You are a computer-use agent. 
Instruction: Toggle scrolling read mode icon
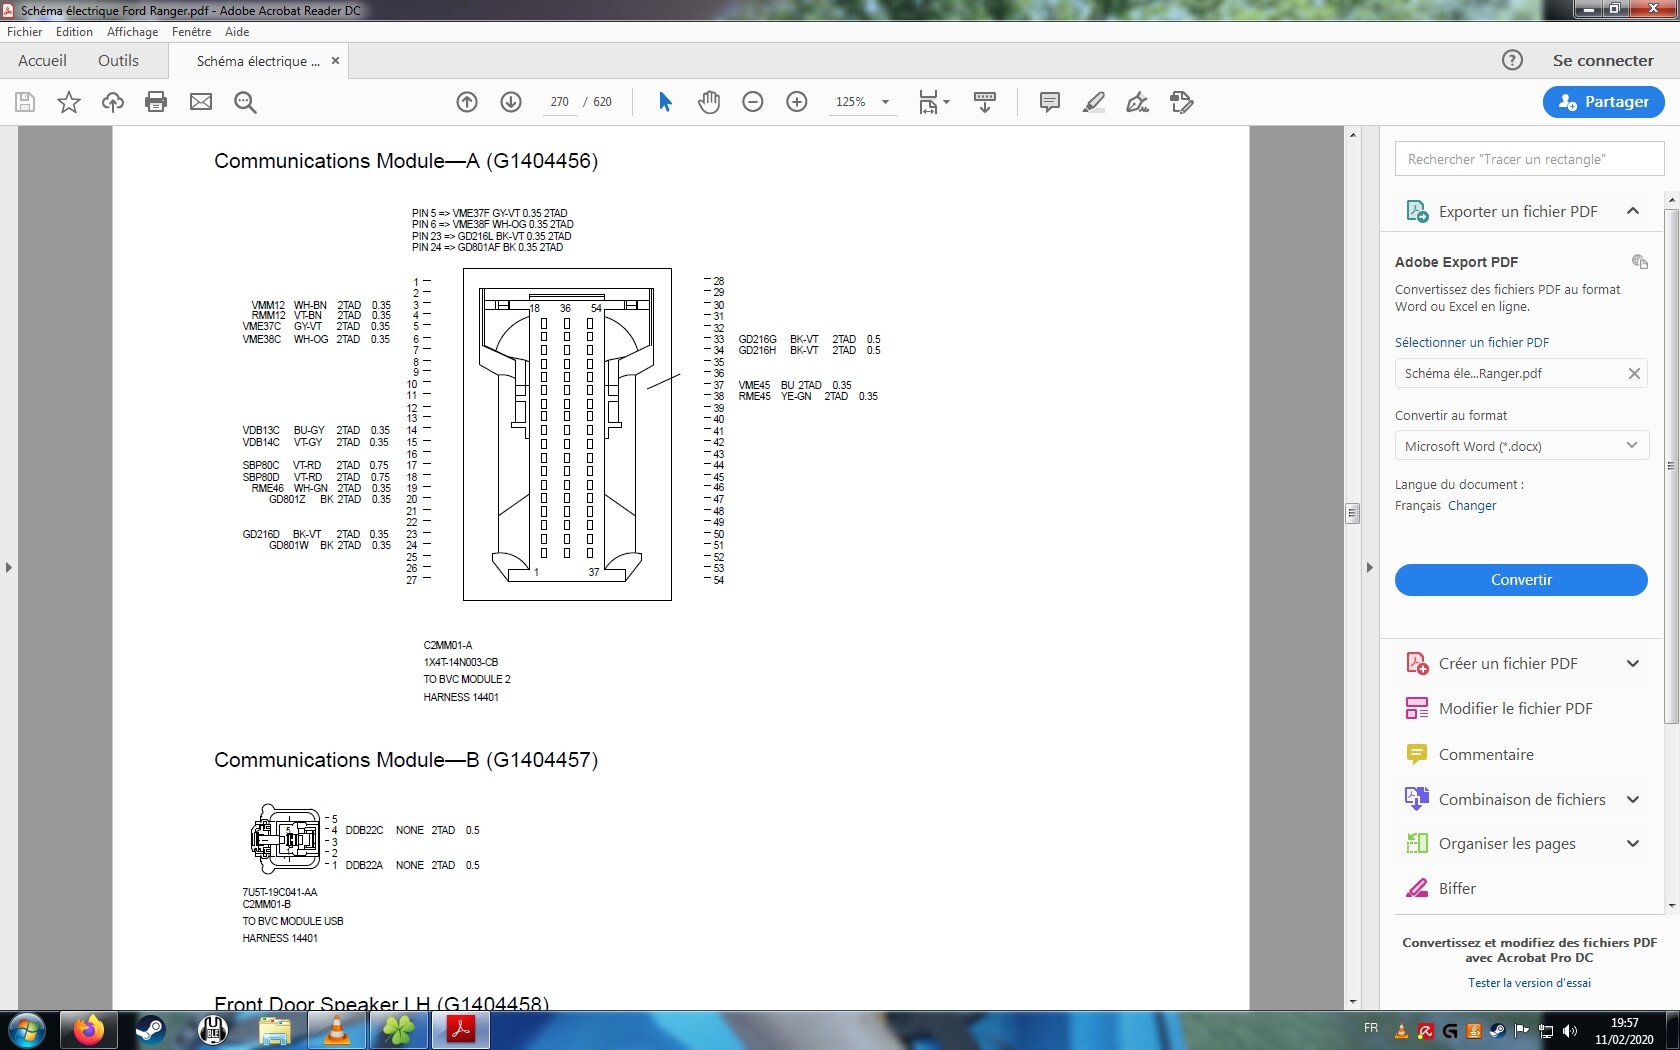coord(985,102)
